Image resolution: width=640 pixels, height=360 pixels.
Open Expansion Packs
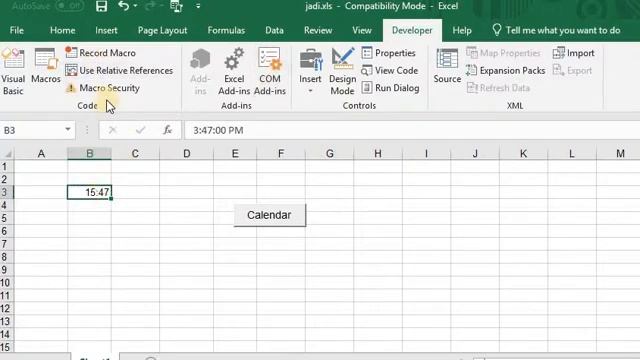pos(506,70)
